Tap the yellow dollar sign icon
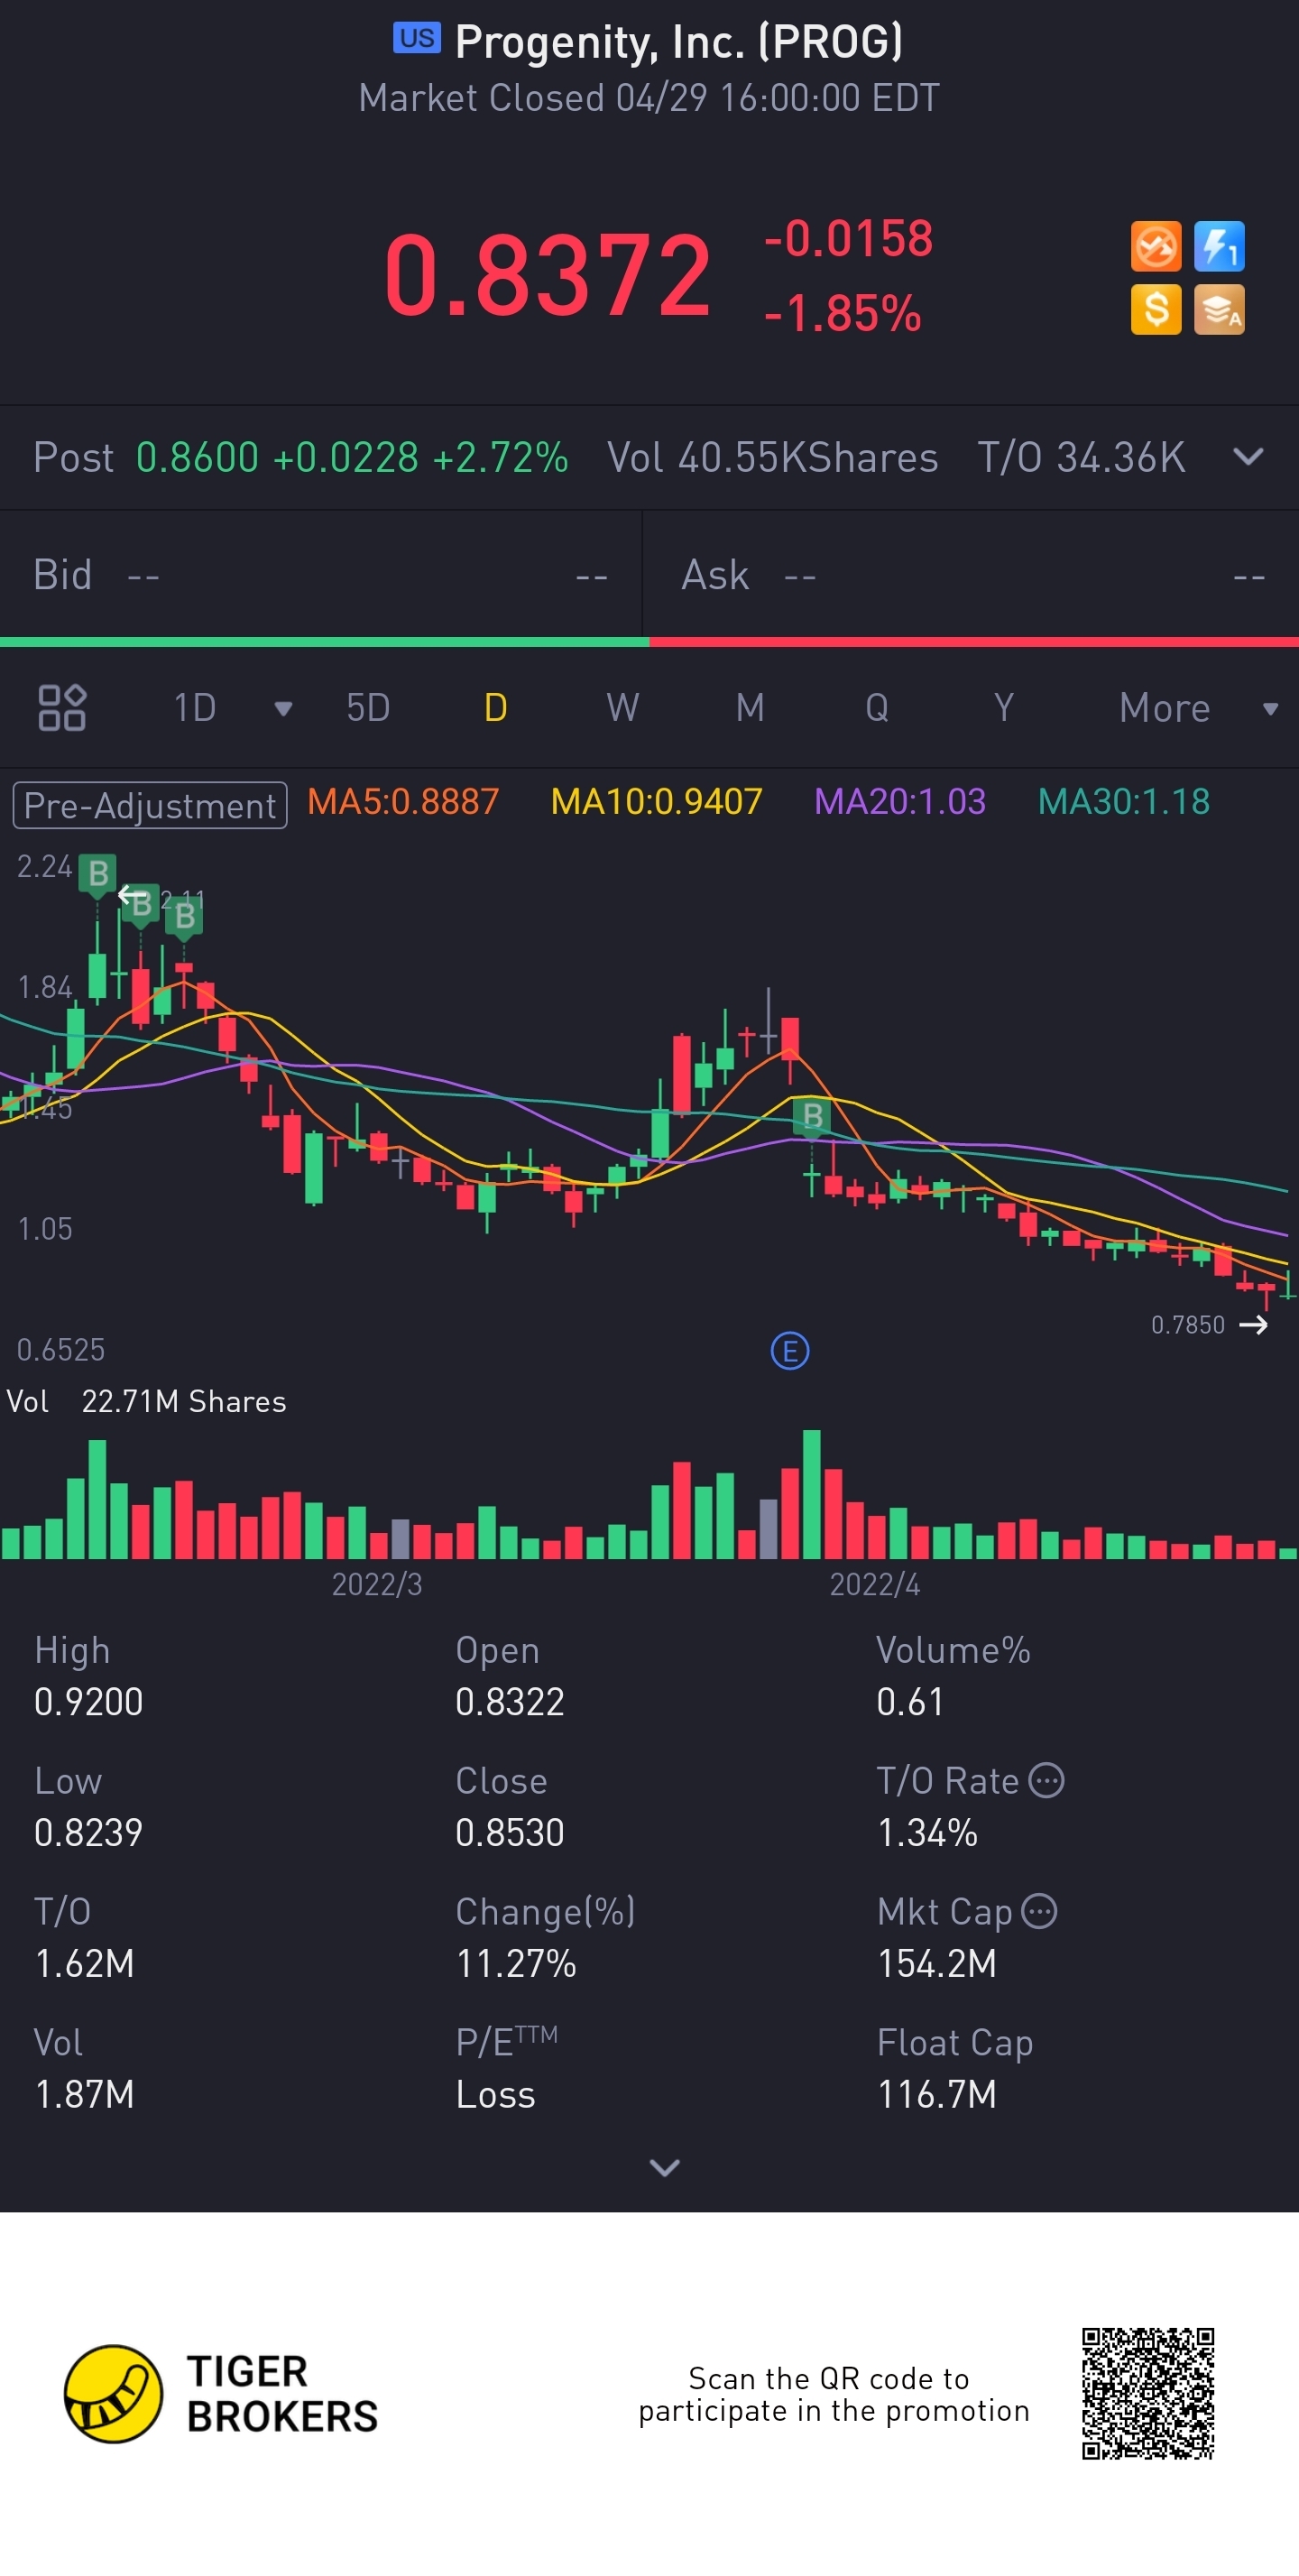The width and height of the screenshot is (1299, 2576). [1155, 309]
